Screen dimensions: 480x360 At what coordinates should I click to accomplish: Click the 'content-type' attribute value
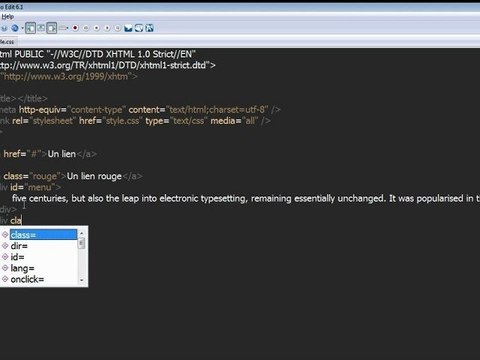click(x=97, y=110)
